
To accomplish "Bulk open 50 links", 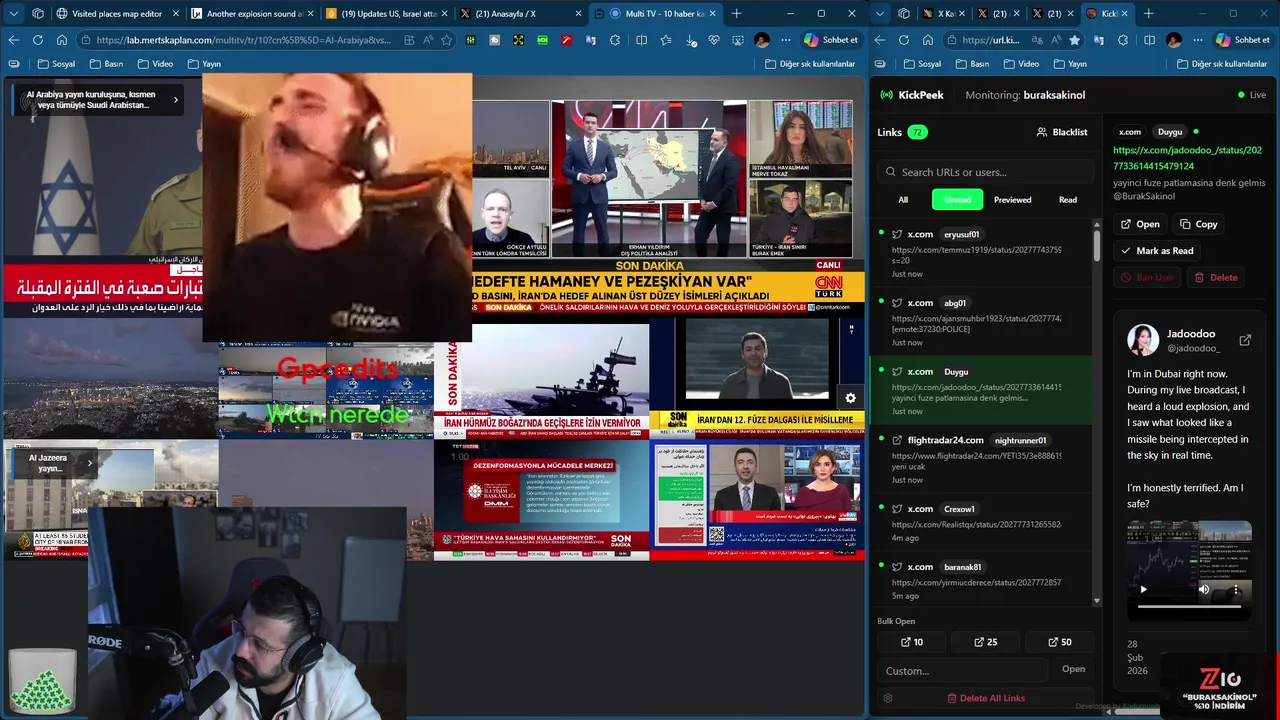I will click(1059, 642).
